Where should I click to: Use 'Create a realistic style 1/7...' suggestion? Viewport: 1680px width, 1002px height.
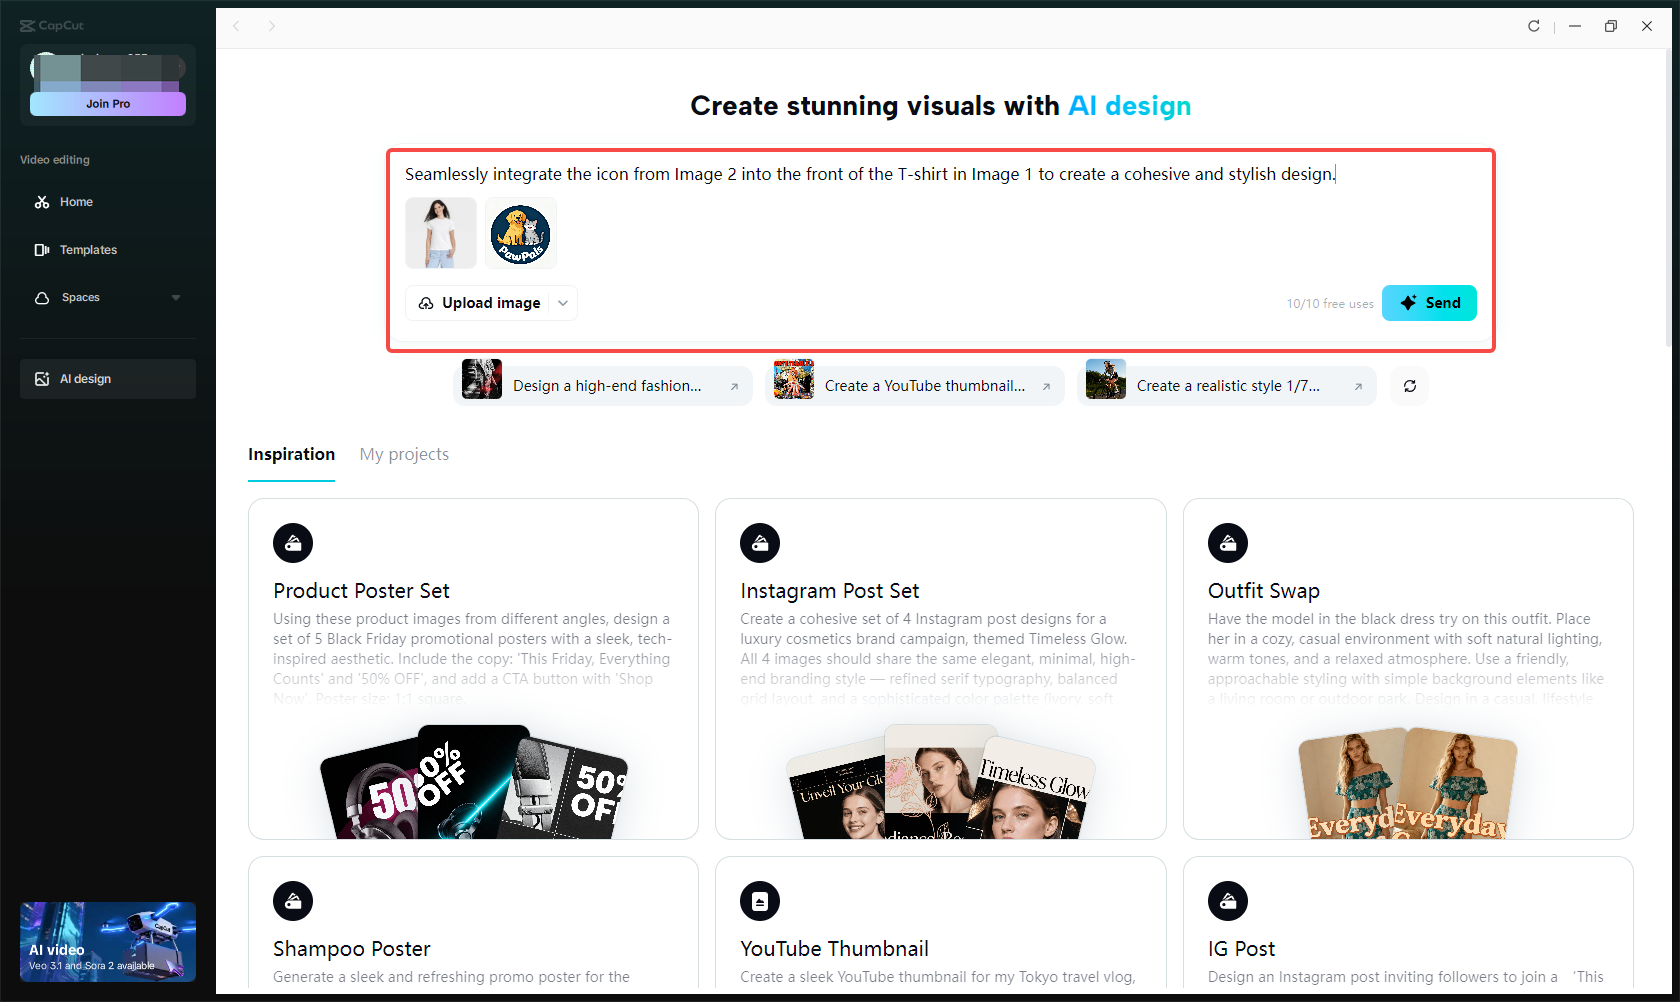coord(1227,386)
